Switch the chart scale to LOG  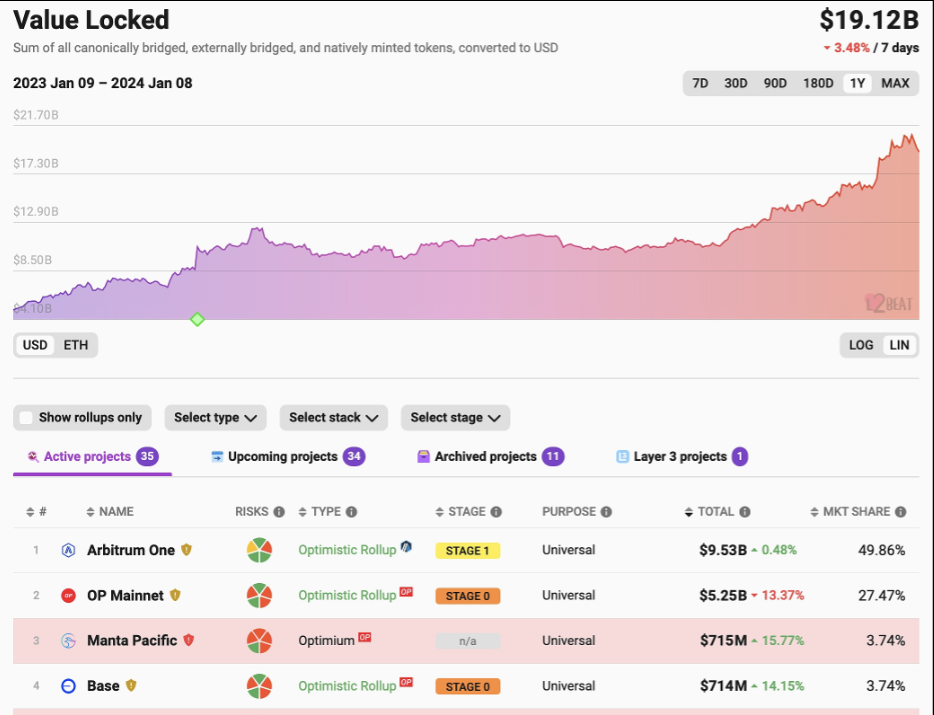(861, 345)
